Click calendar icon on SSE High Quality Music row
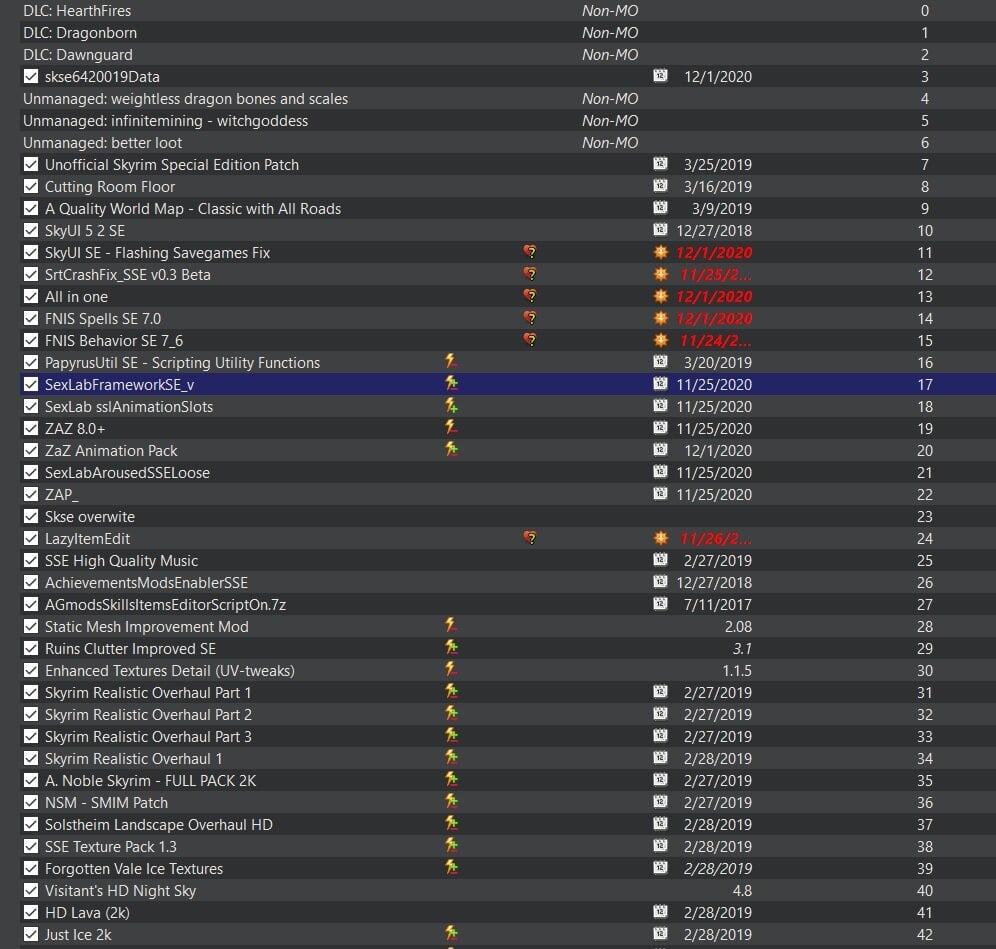This screenshot has width=996, height=949. pos(661,560)
